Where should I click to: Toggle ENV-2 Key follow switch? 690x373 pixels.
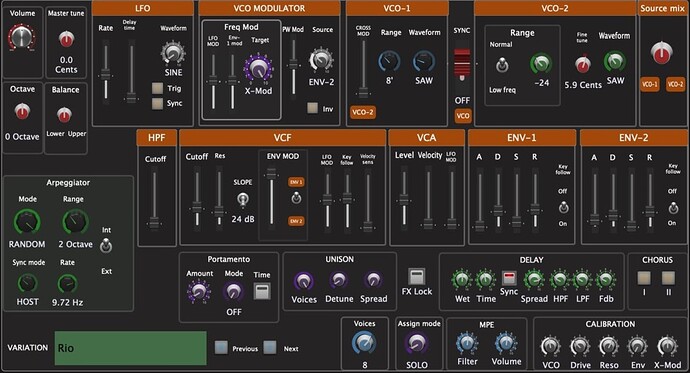[x=673, y=208]
